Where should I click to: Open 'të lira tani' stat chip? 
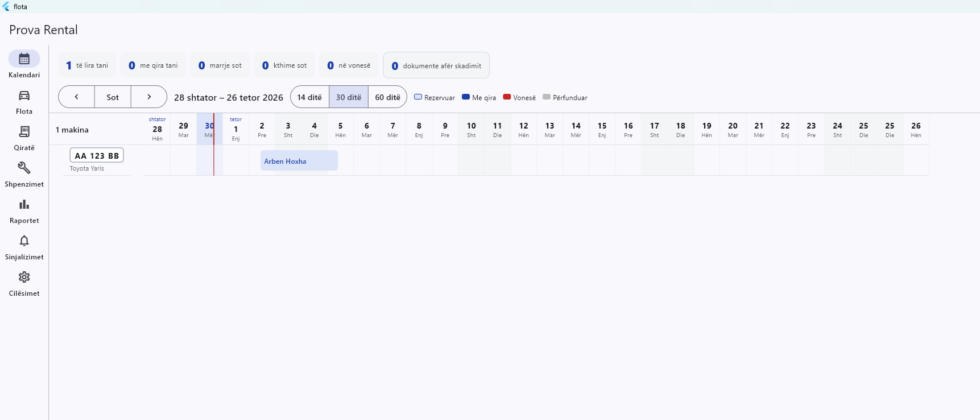coord(88,65)
